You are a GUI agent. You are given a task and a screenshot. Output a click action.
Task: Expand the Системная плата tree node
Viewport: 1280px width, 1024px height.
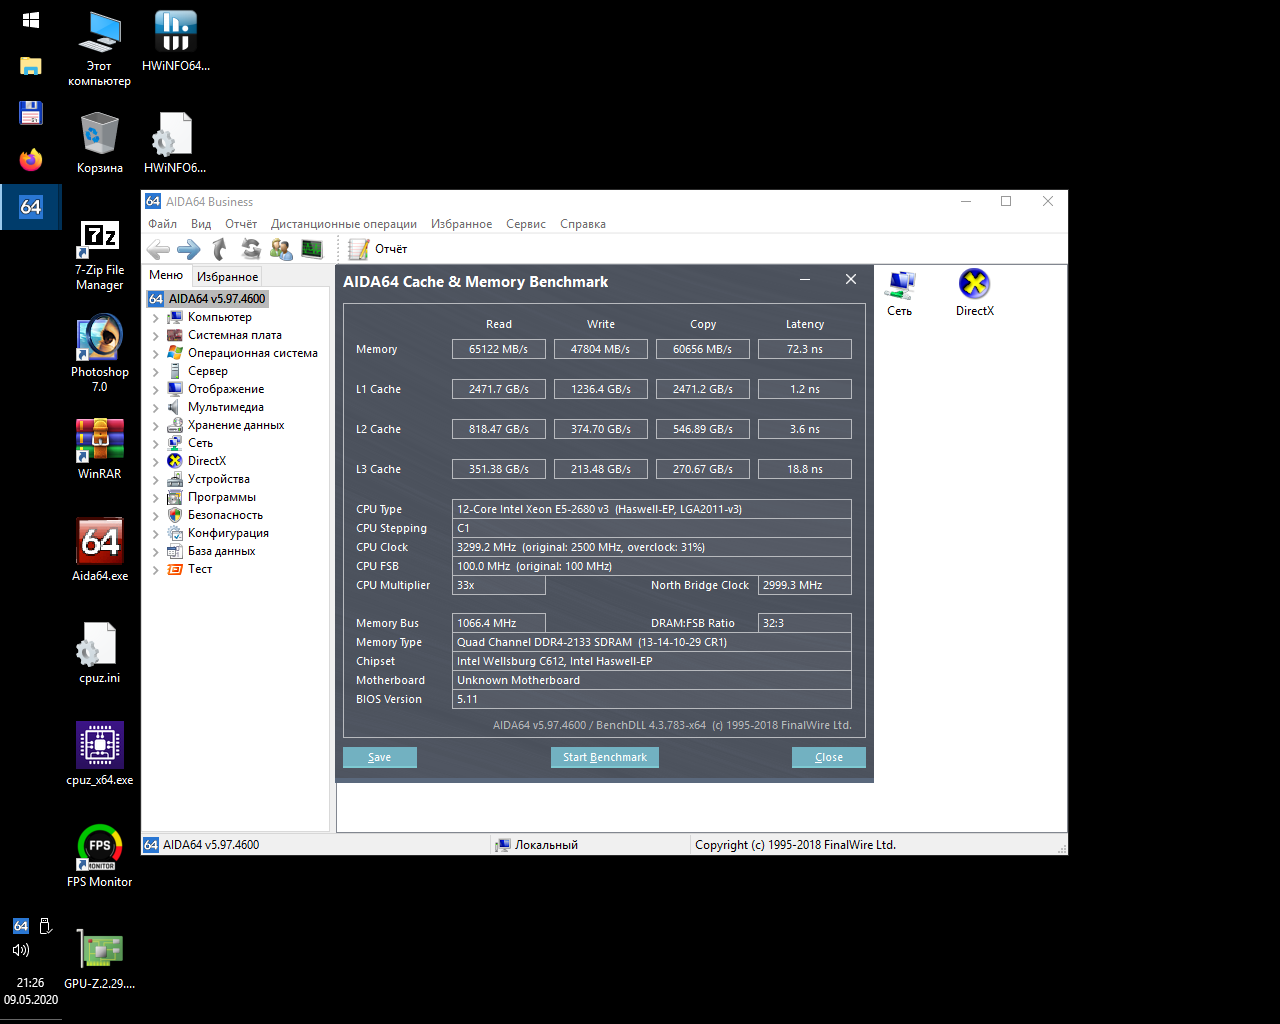tap(155, 335)
